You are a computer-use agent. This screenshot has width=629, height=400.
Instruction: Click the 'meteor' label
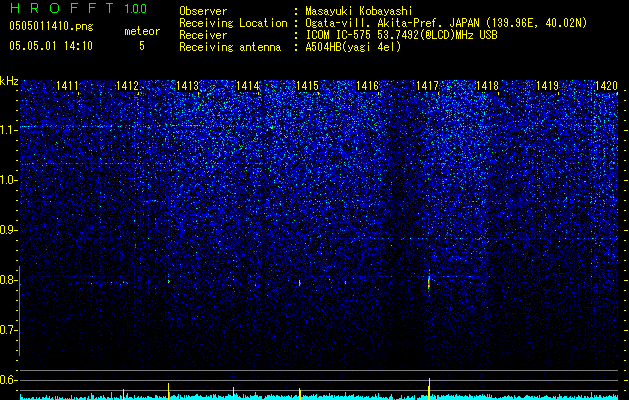(142, 31)
